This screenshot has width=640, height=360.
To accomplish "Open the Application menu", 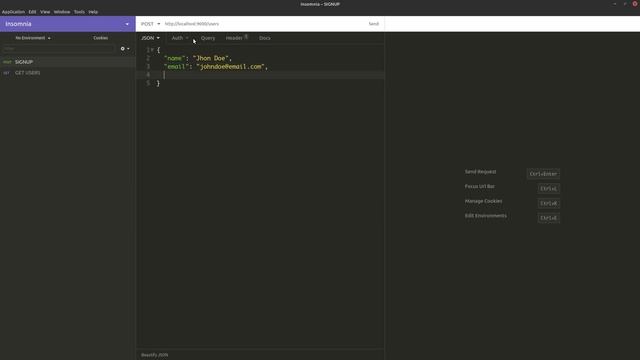I will point(13,12).
